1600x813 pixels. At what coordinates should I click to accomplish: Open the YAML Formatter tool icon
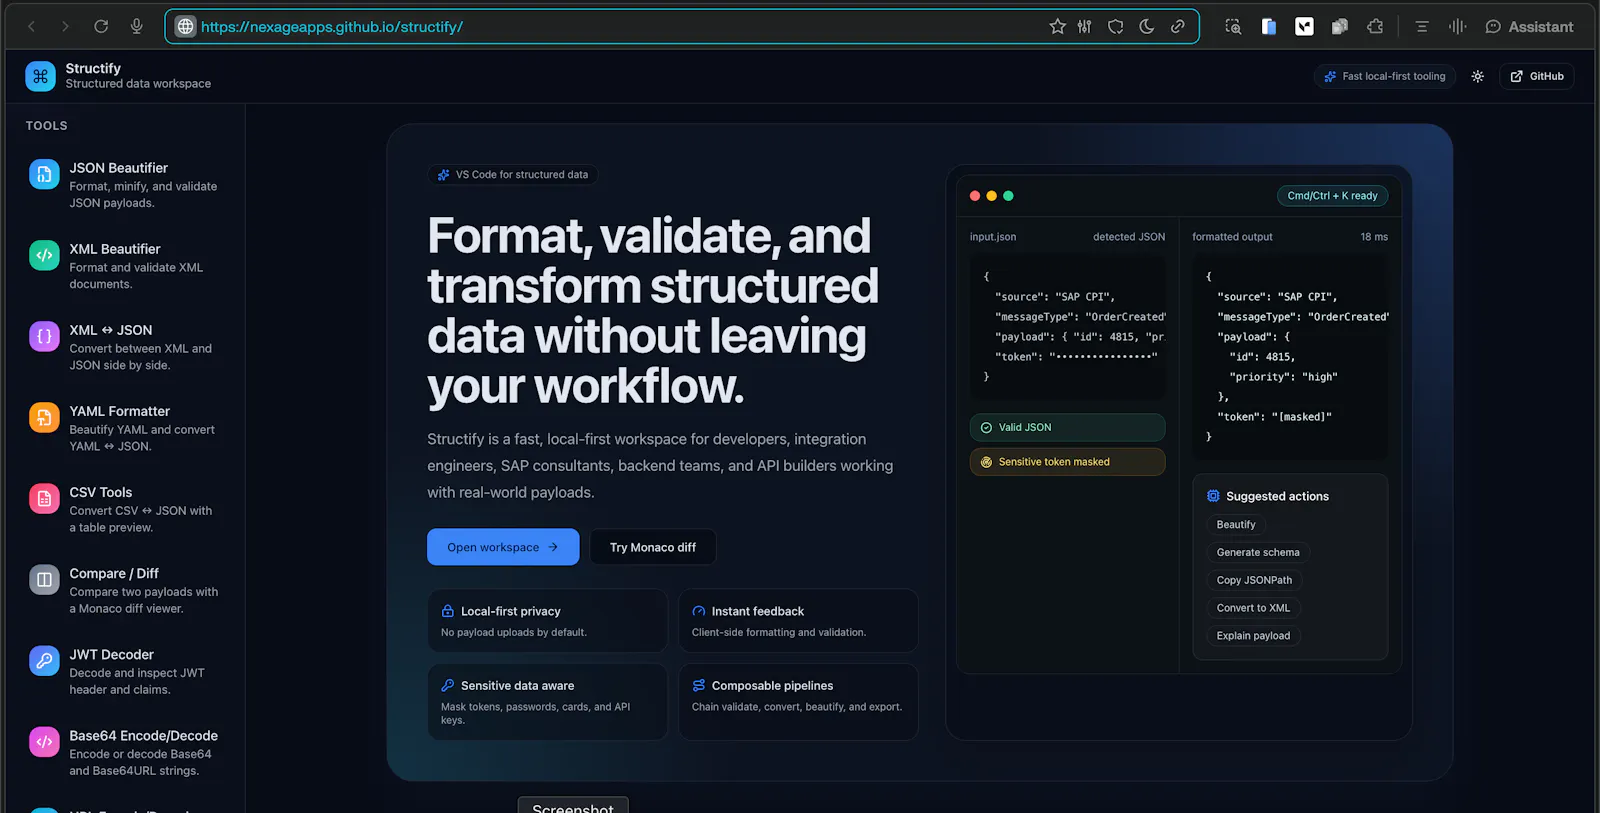(44, 418)
